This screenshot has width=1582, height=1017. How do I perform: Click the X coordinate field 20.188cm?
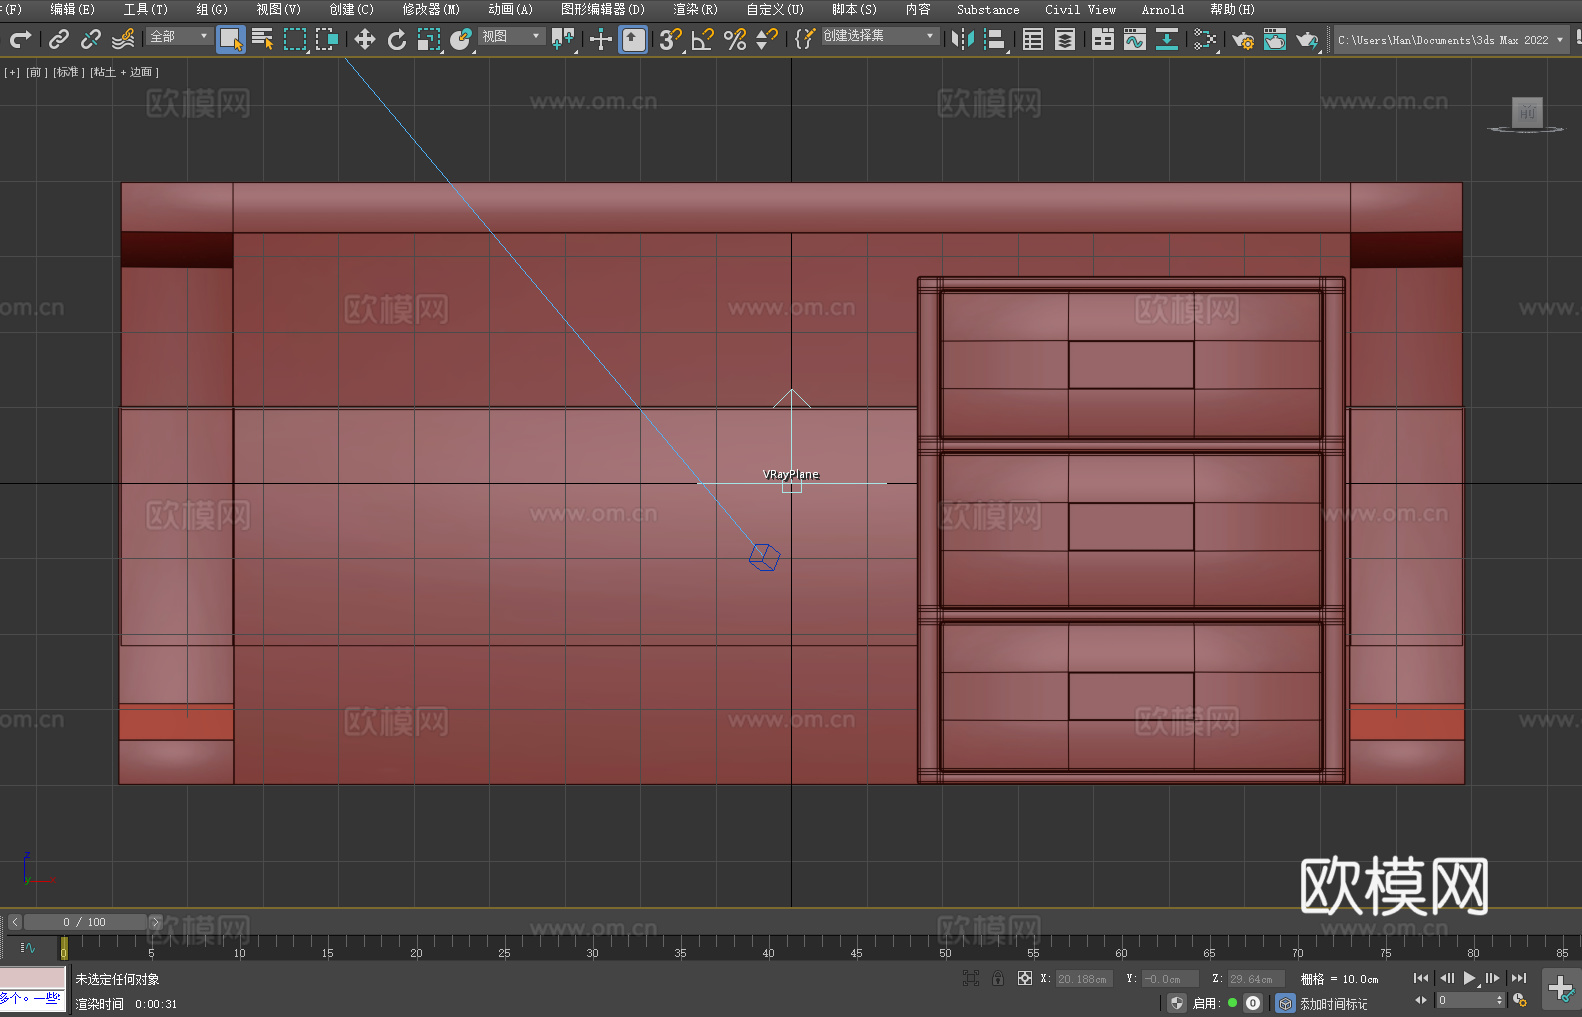[1084, 979]
